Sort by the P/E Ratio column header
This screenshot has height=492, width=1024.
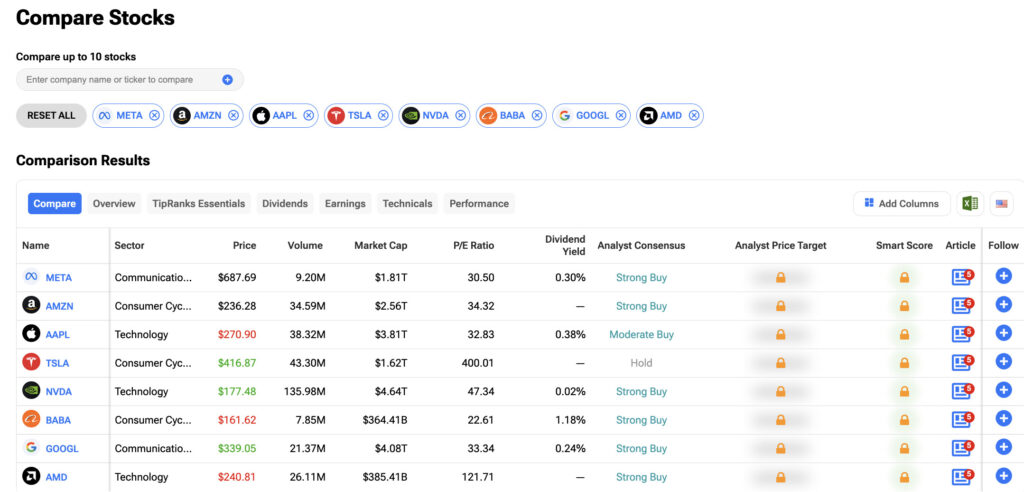pos(474,246)
